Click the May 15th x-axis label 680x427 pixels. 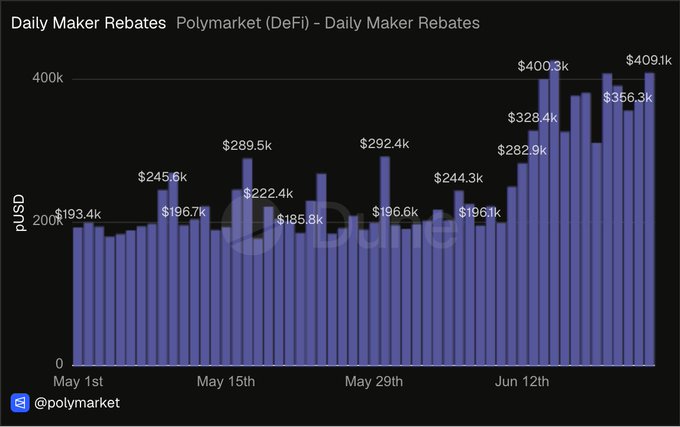point(226,381)
